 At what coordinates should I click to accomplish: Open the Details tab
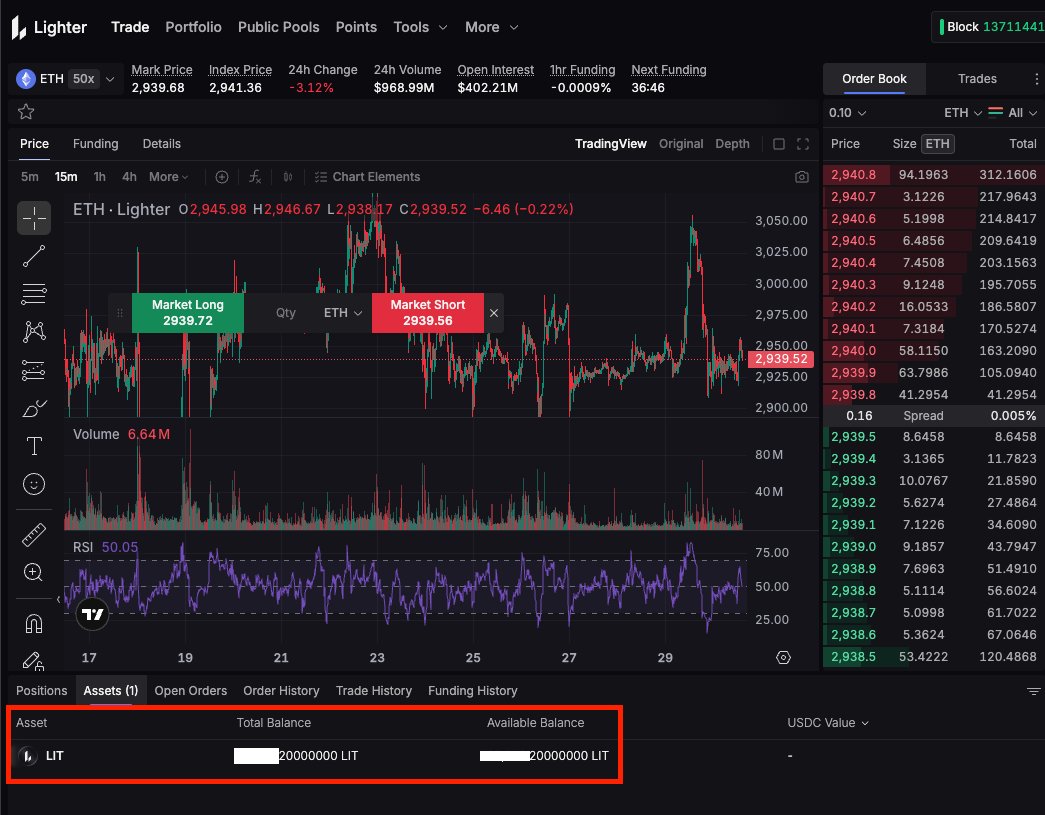(161, 144)
